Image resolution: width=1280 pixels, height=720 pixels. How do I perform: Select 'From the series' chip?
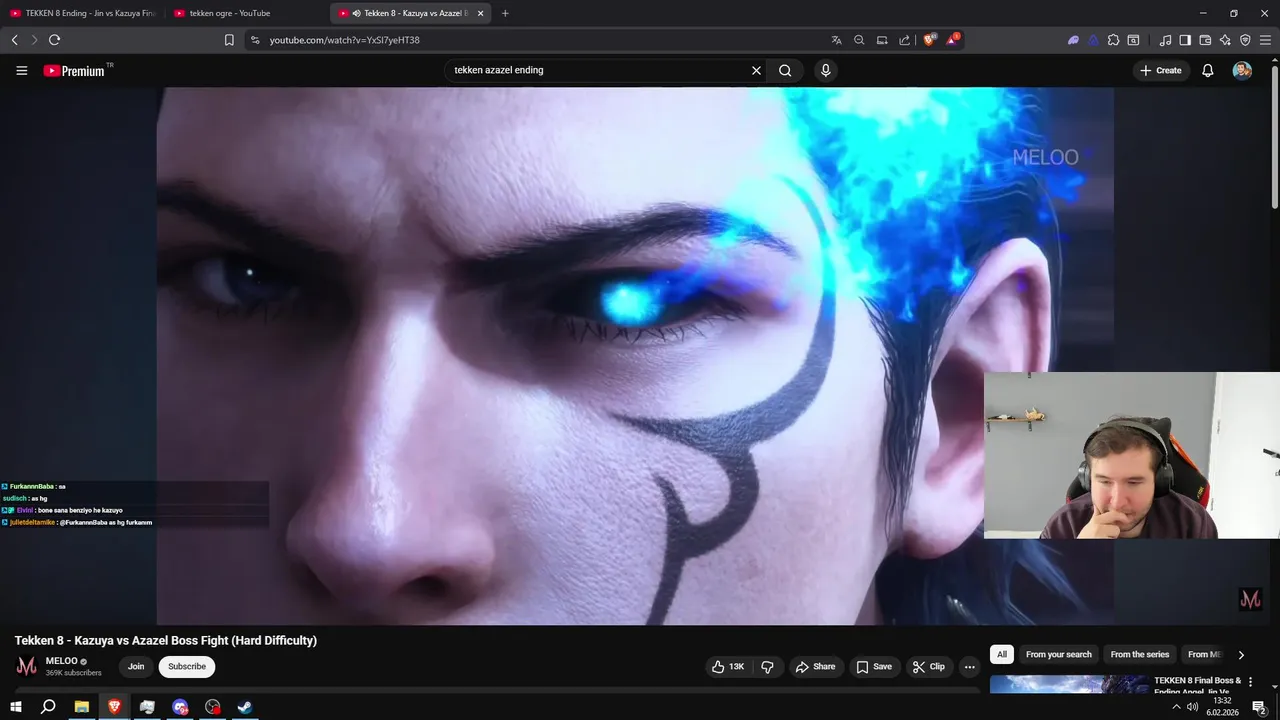point(1140,654)
